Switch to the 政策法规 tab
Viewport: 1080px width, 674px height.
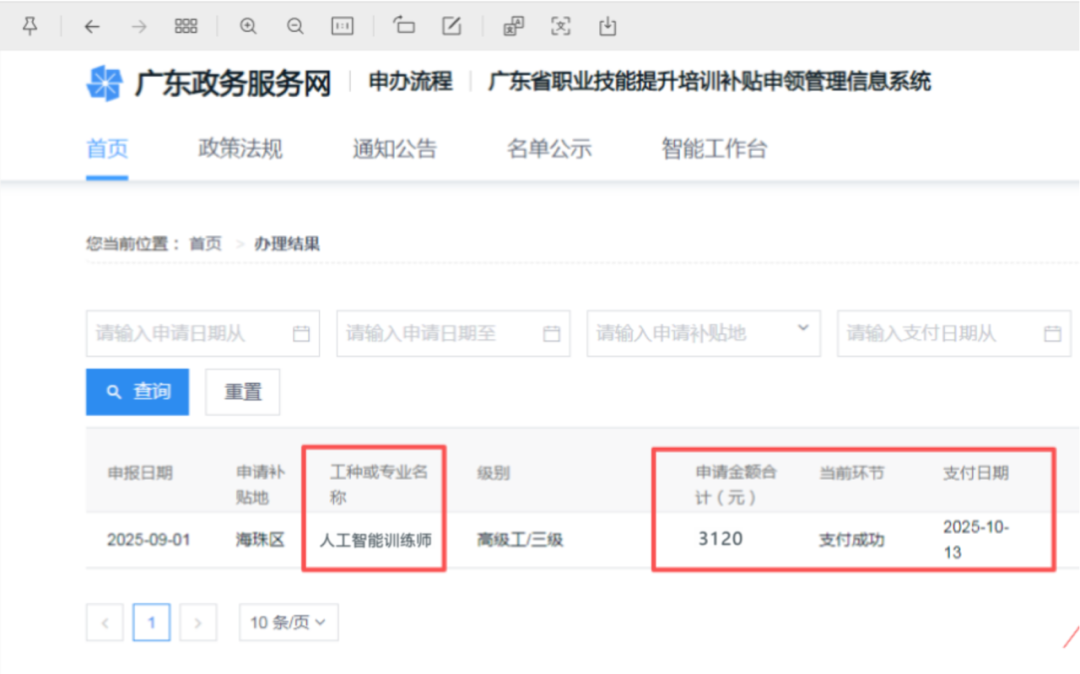240,148
